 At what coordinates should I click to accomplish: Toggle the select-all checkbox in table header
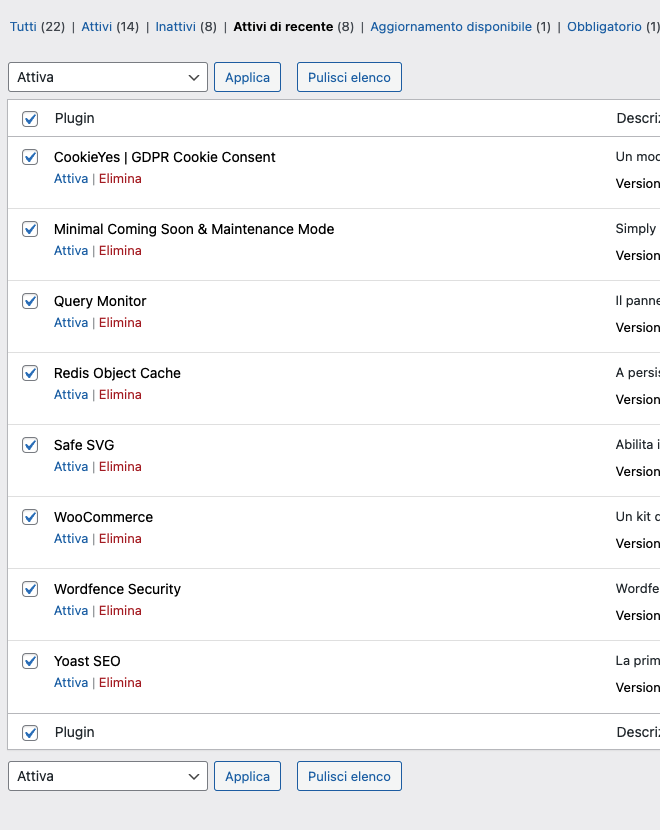[30, 119]
